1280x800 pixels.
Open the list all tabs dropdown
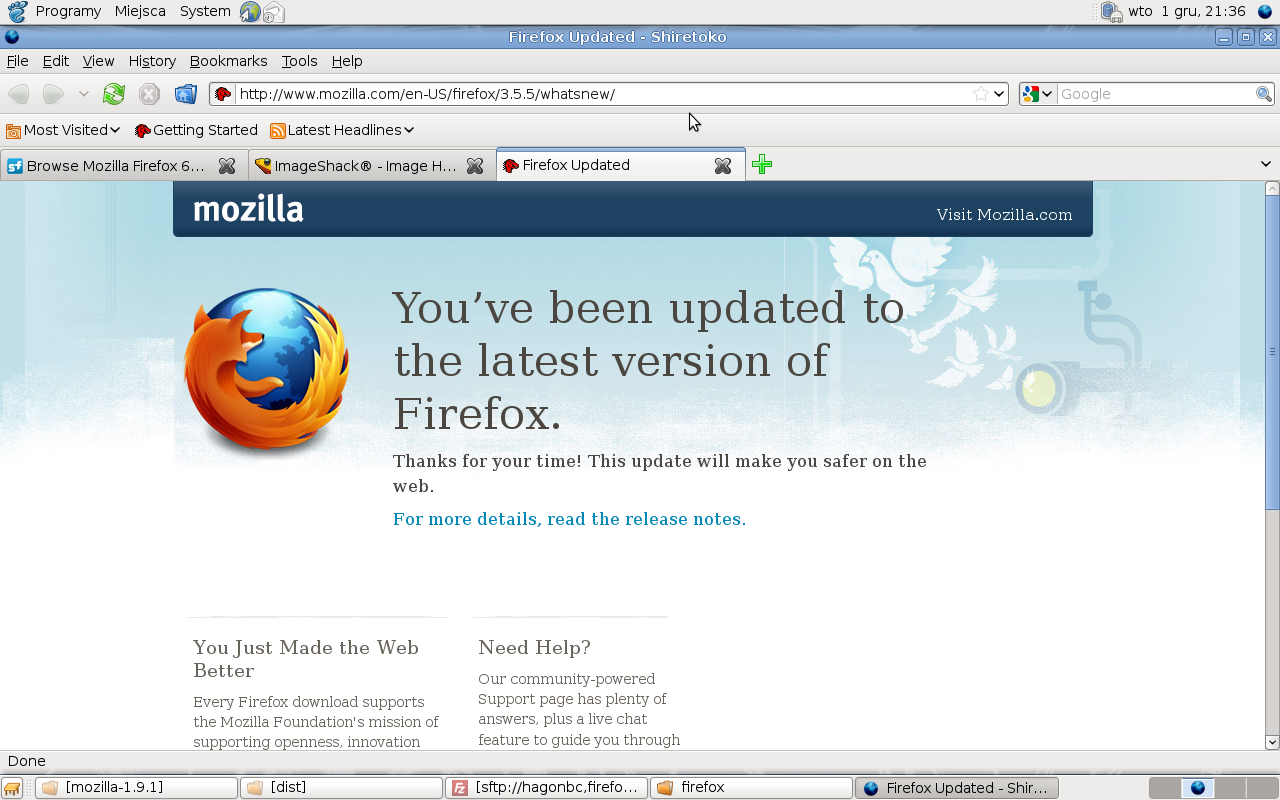point(1265,164)
